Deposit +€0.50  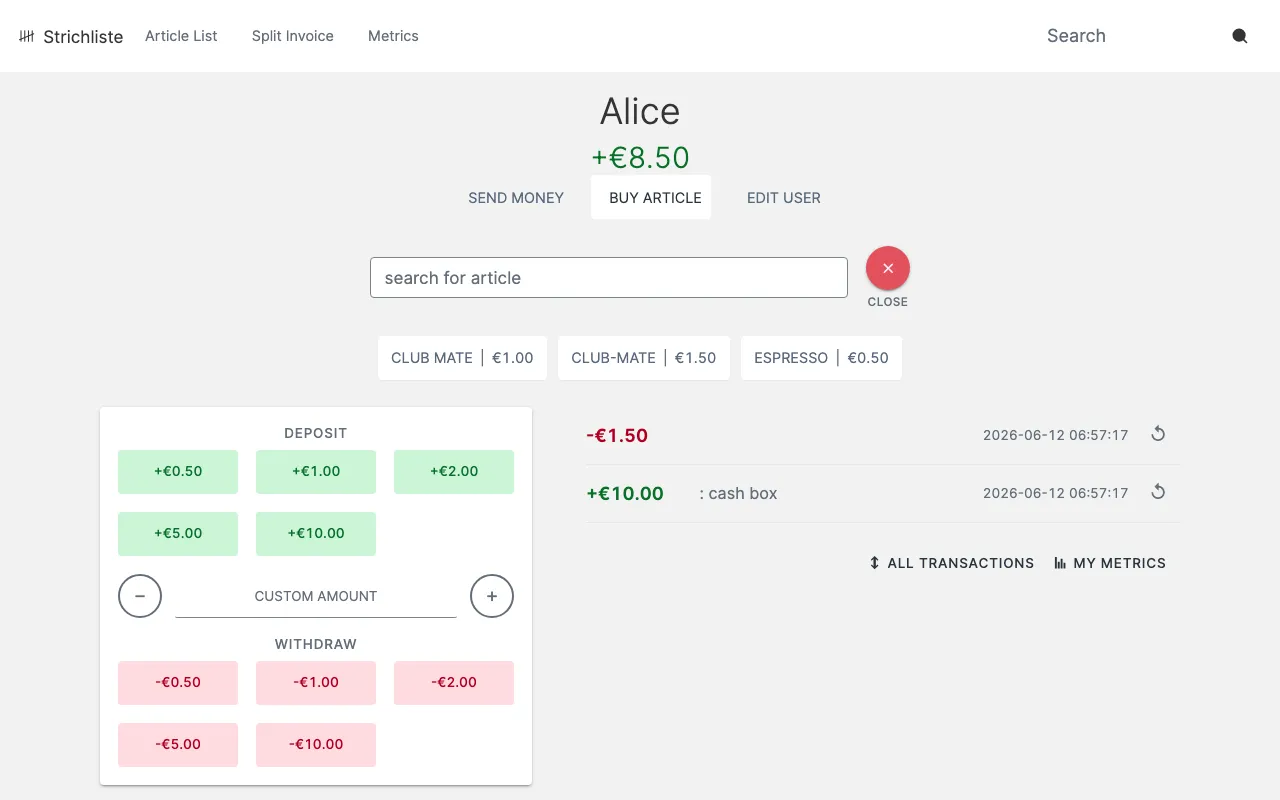(178, 472)
